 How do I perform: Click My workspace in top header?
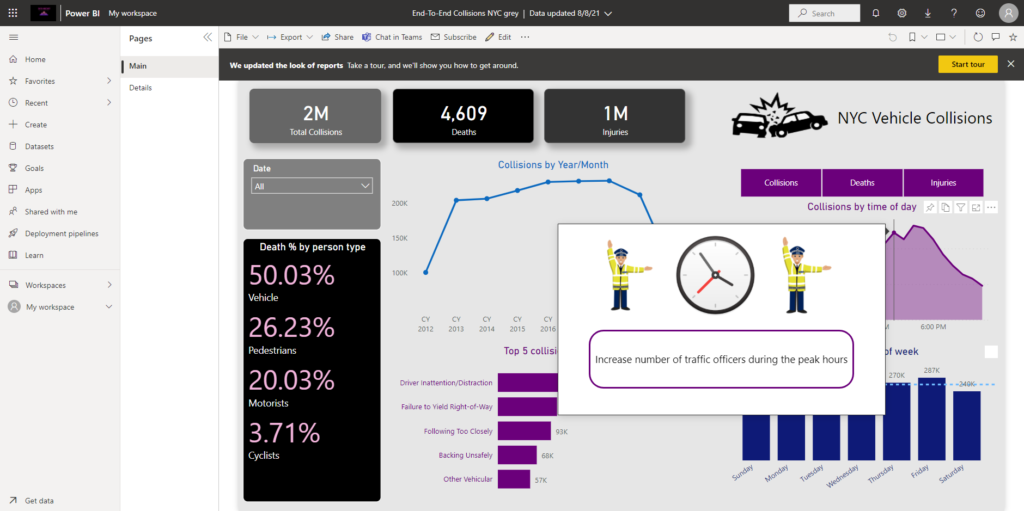[133, 13]
